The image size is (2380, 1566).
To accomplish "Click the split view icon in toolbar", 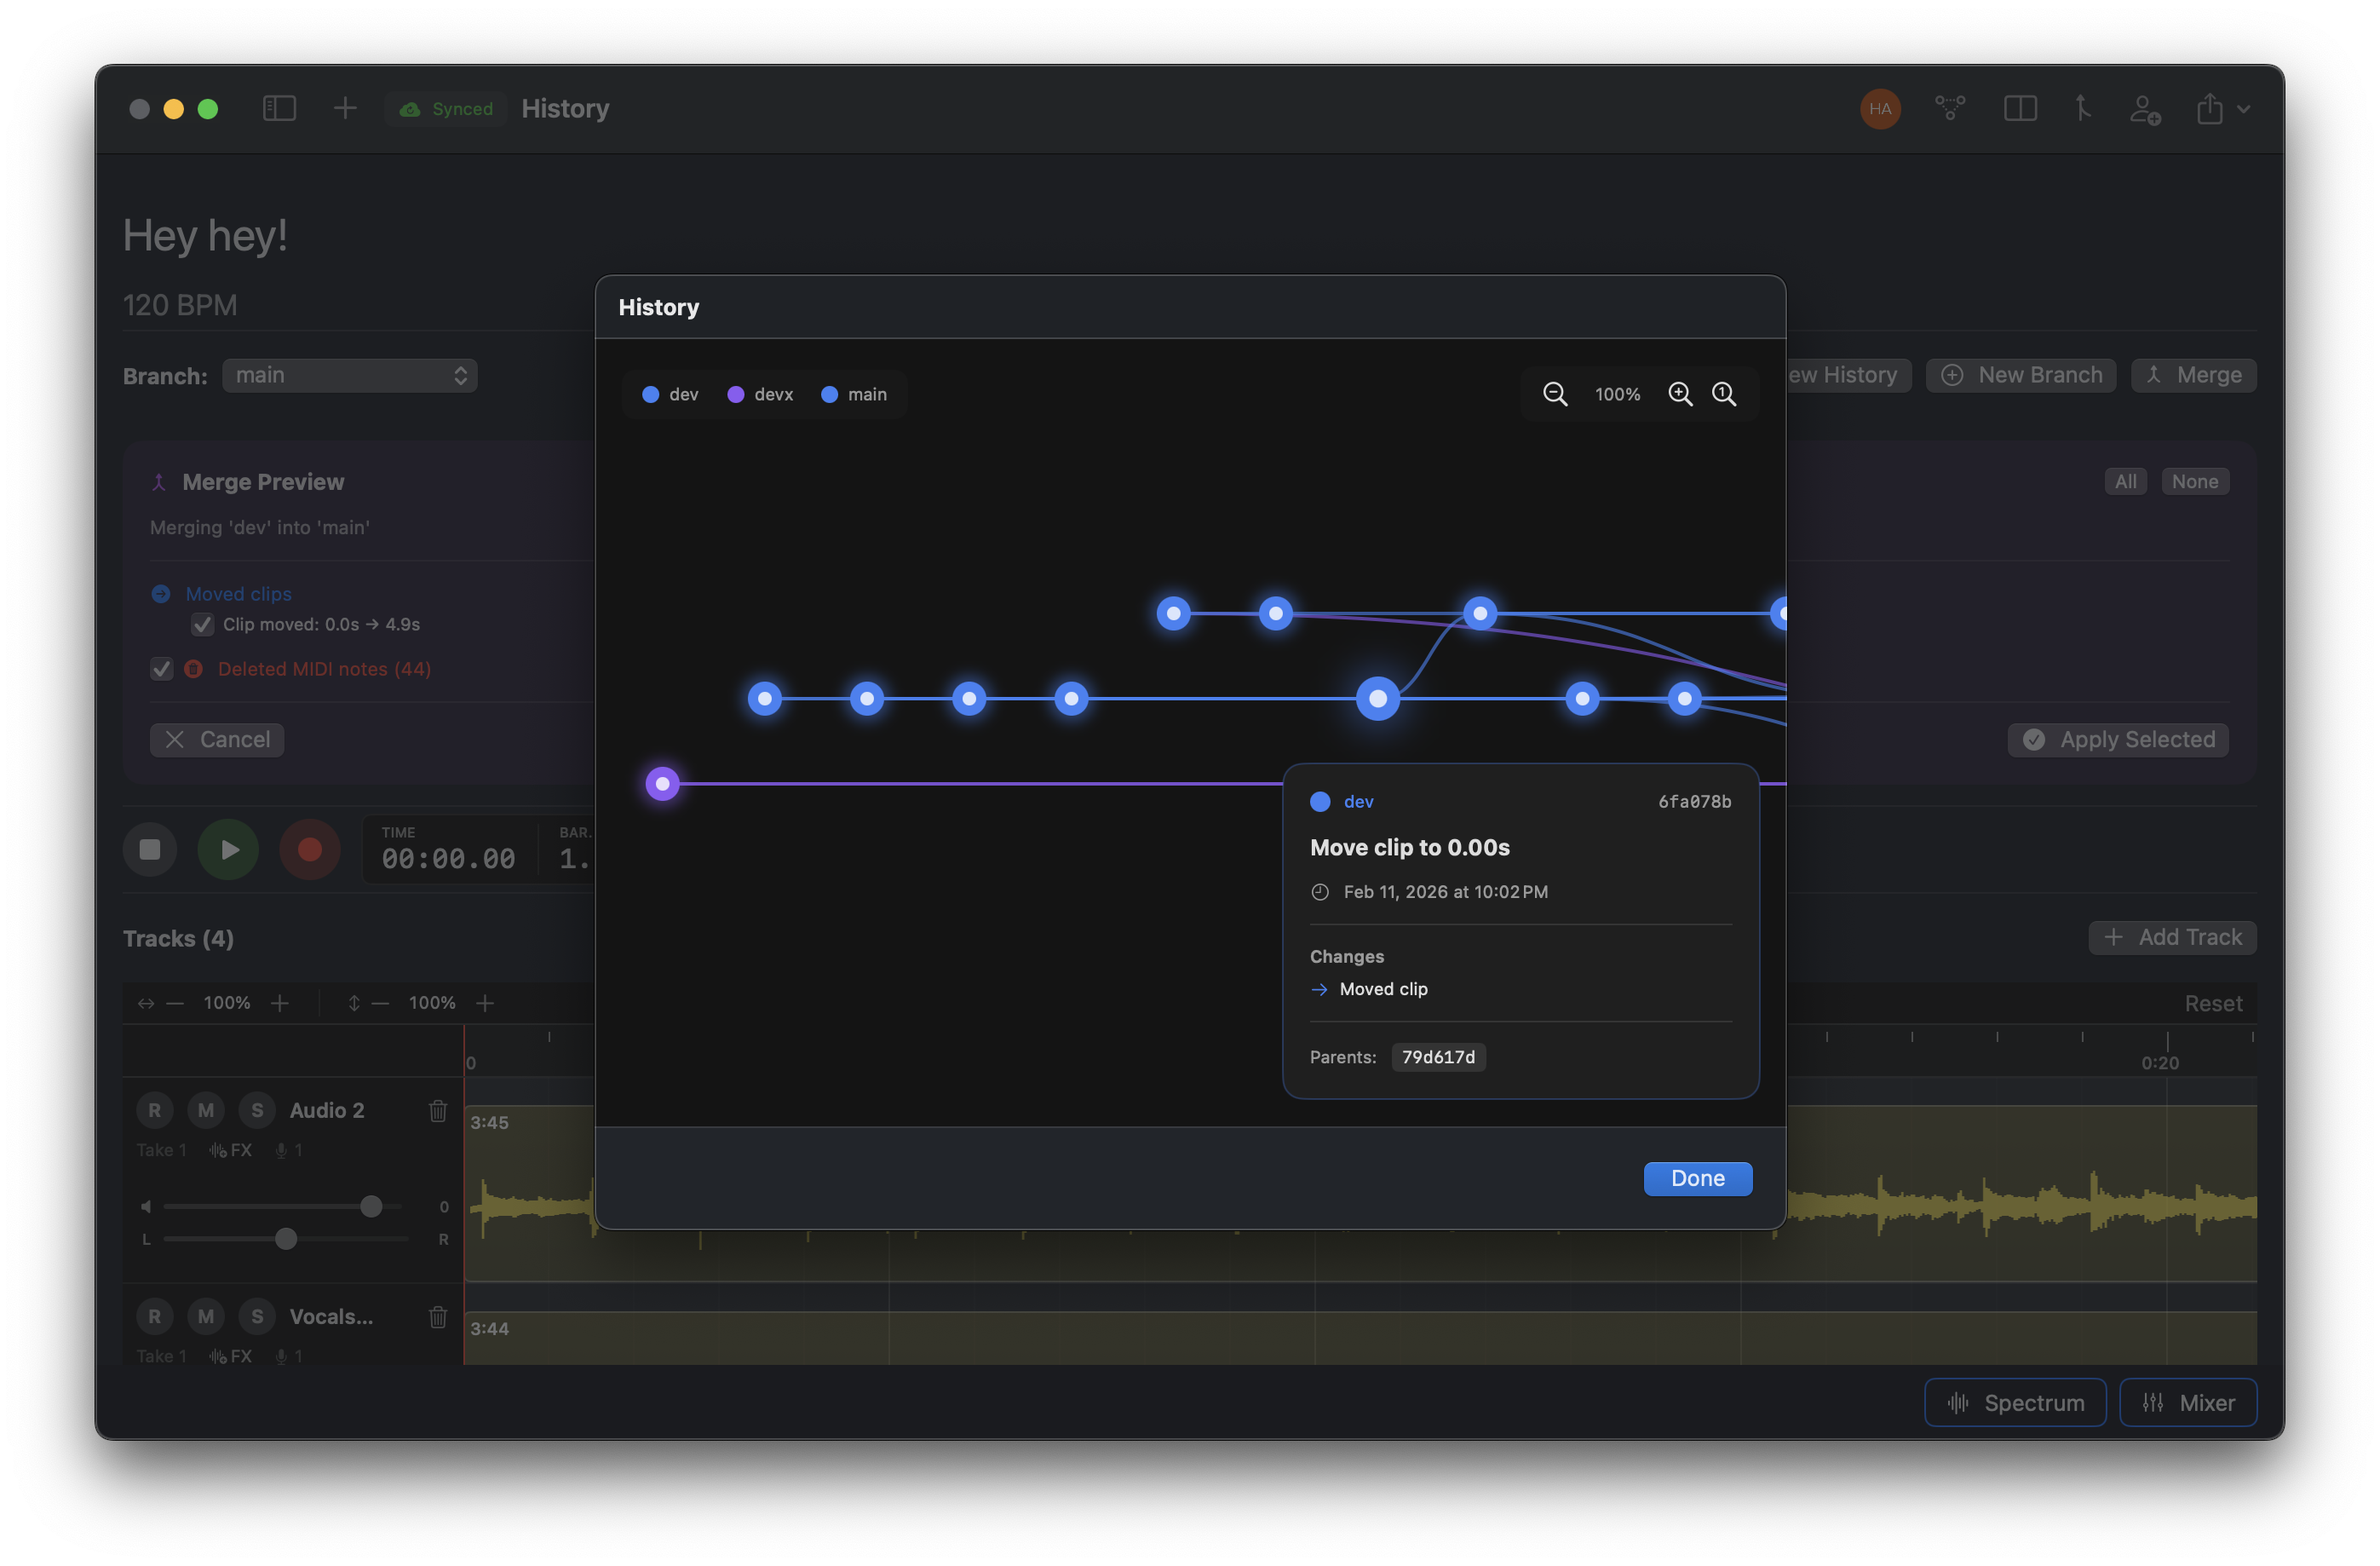I will pyautogui.click(x=2020, y=108).
